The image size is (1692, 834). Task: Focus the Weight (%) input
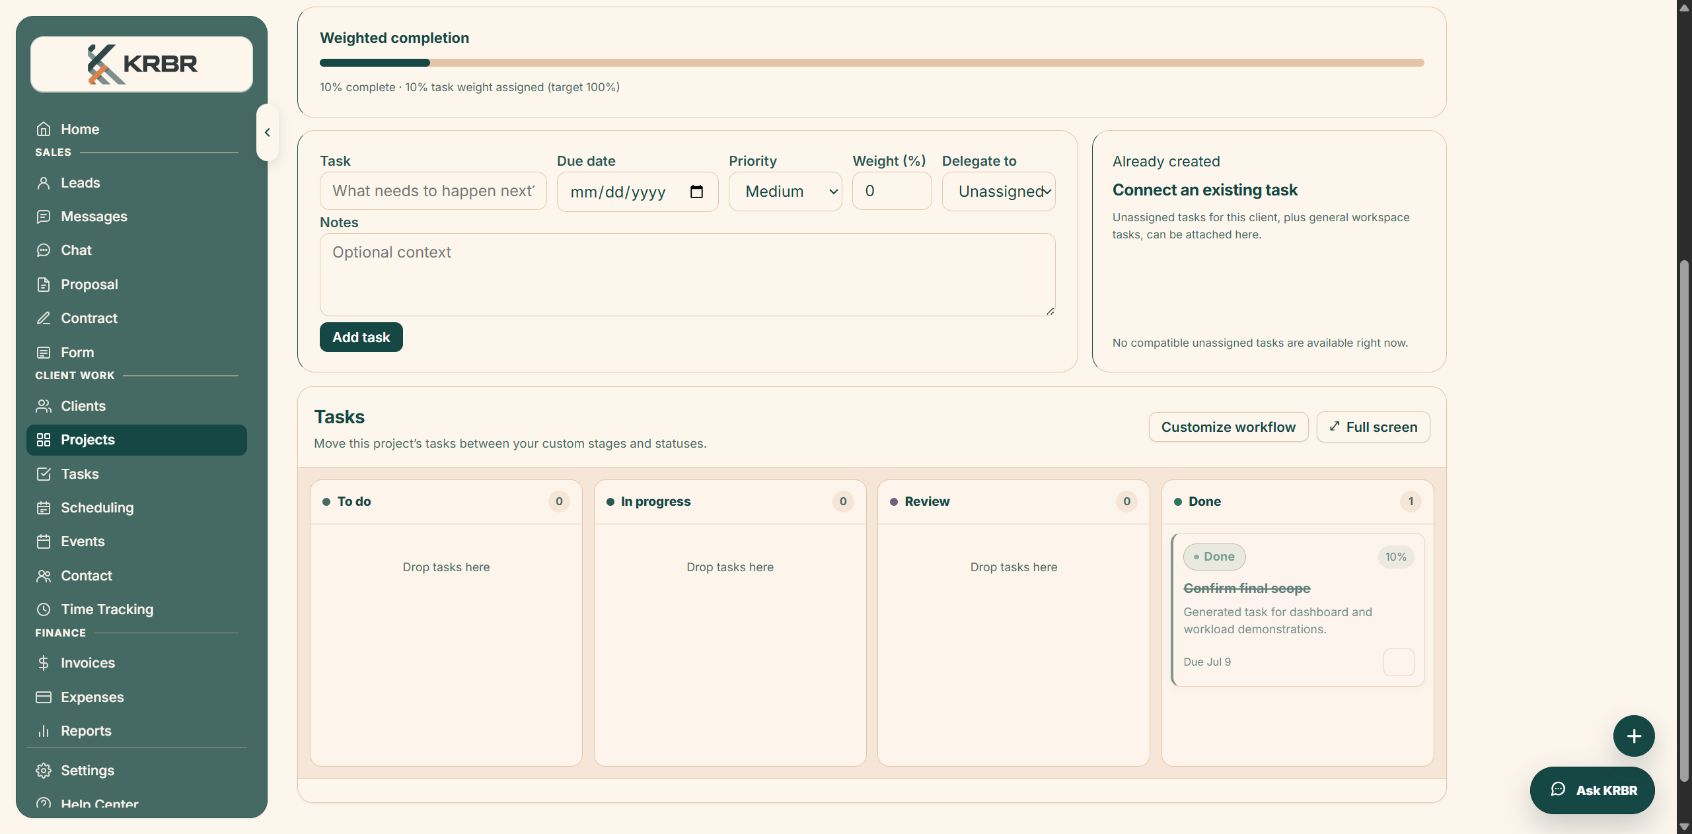892,191
